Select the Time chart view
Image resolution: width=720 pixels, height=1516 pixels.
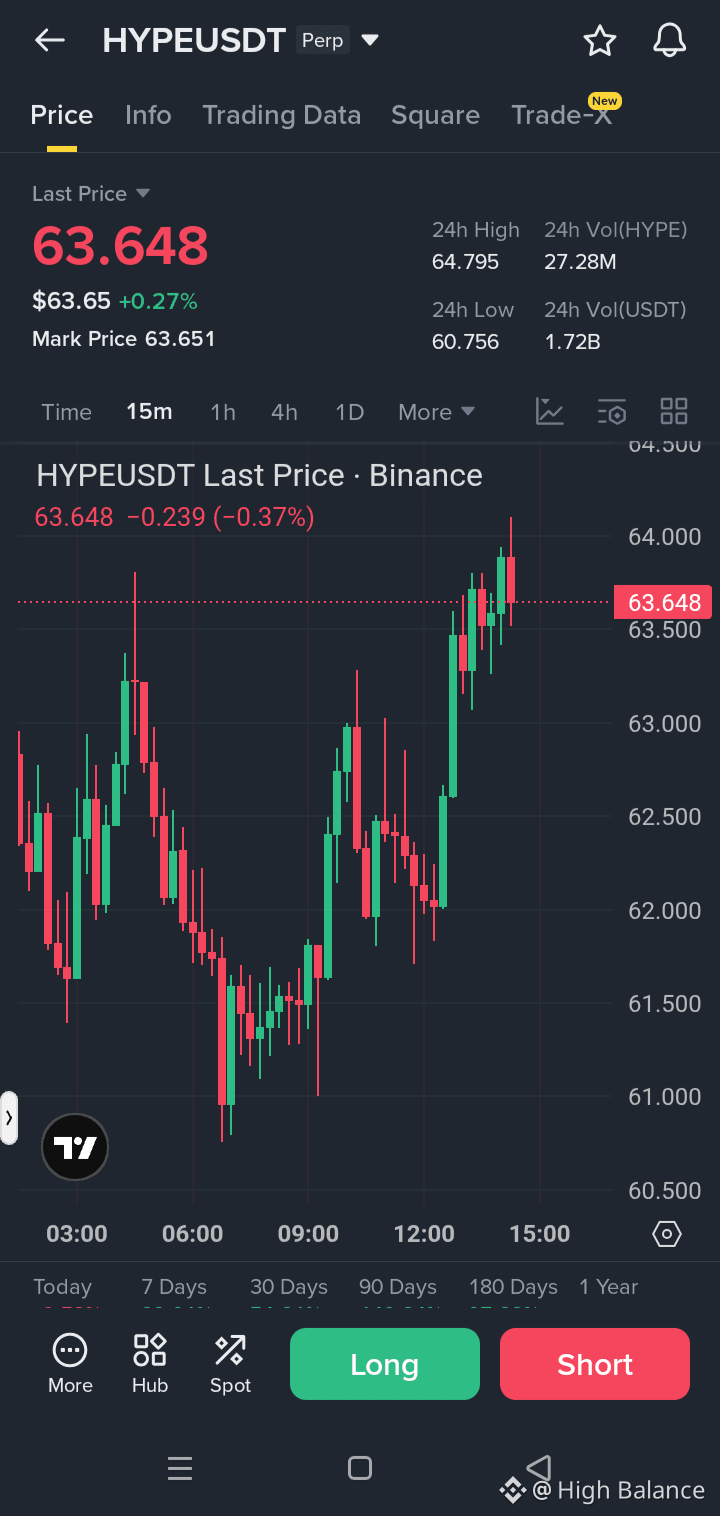(67, 412)
